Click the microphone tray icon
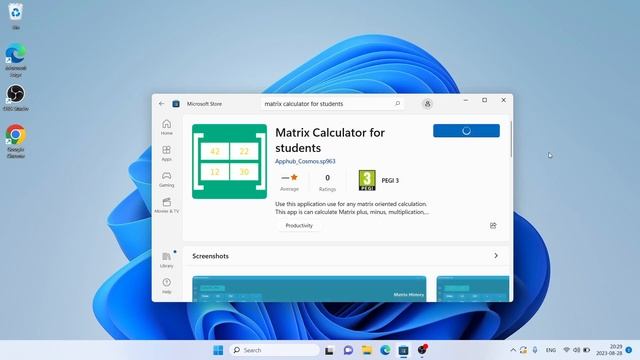 [x=535, y=350]
